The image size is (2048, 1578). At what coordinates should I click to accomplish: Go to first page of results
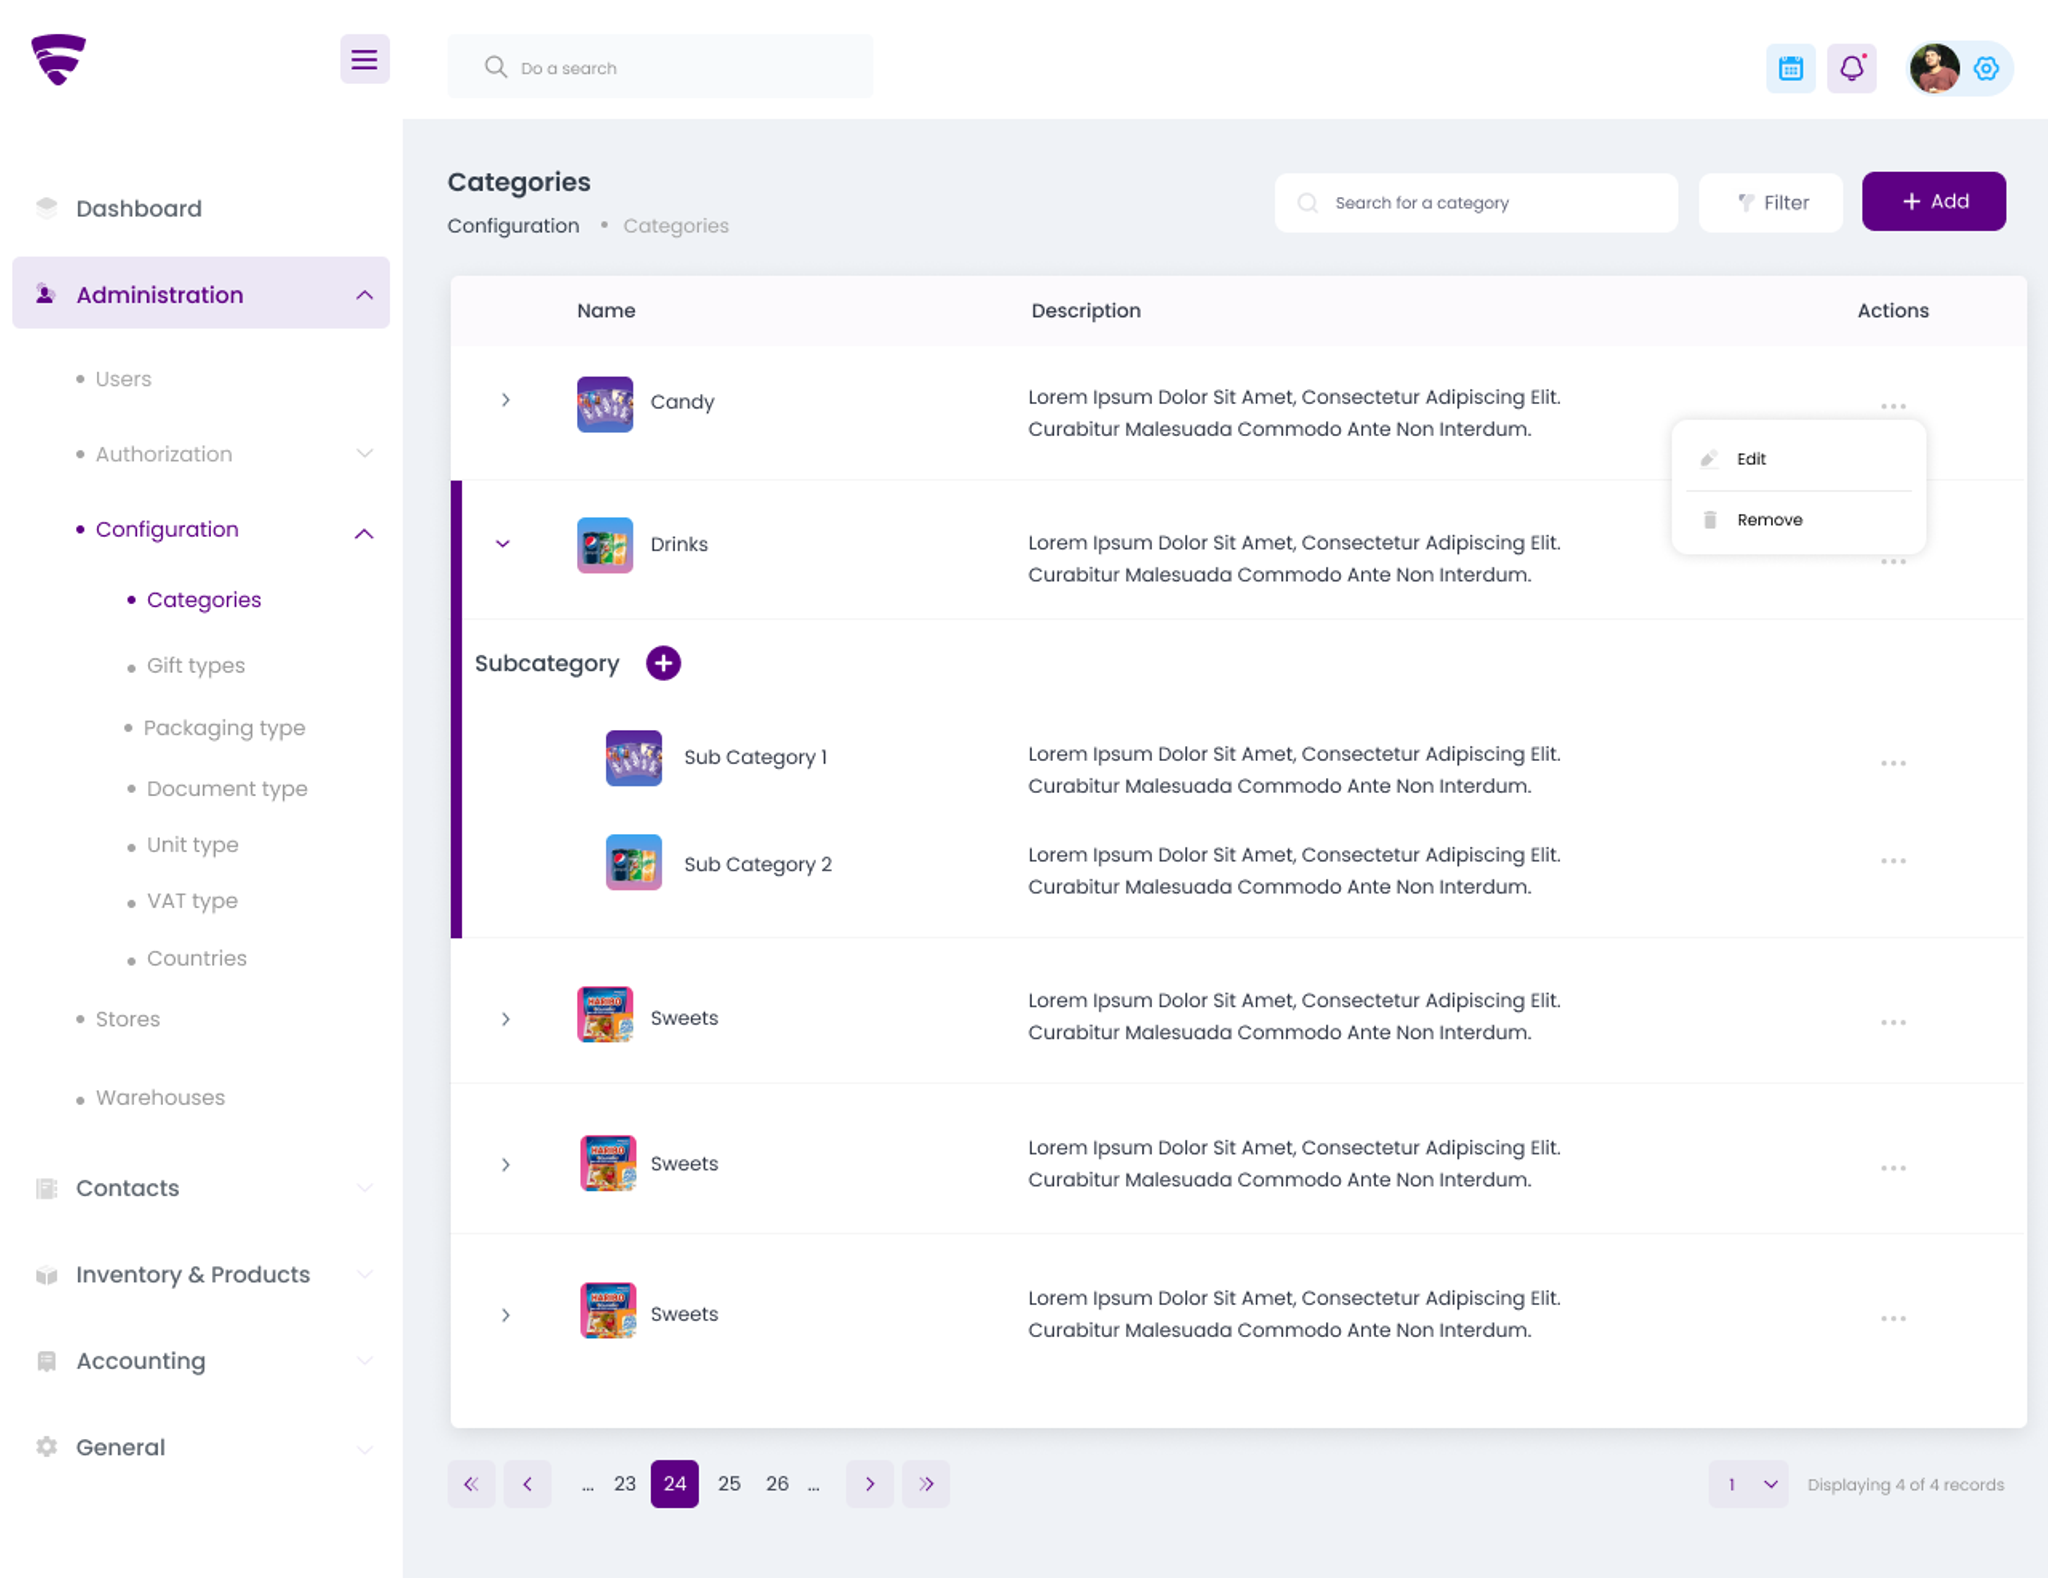coord(471,1484)
